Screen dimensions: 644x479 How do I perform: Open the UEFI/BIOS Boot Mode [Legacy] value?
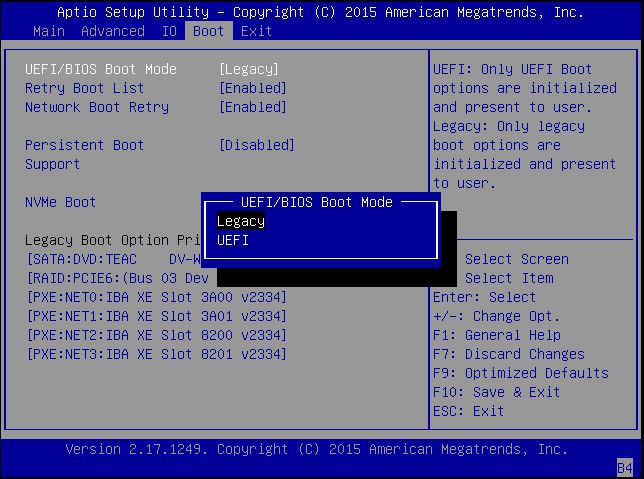(x=249, y=69)
